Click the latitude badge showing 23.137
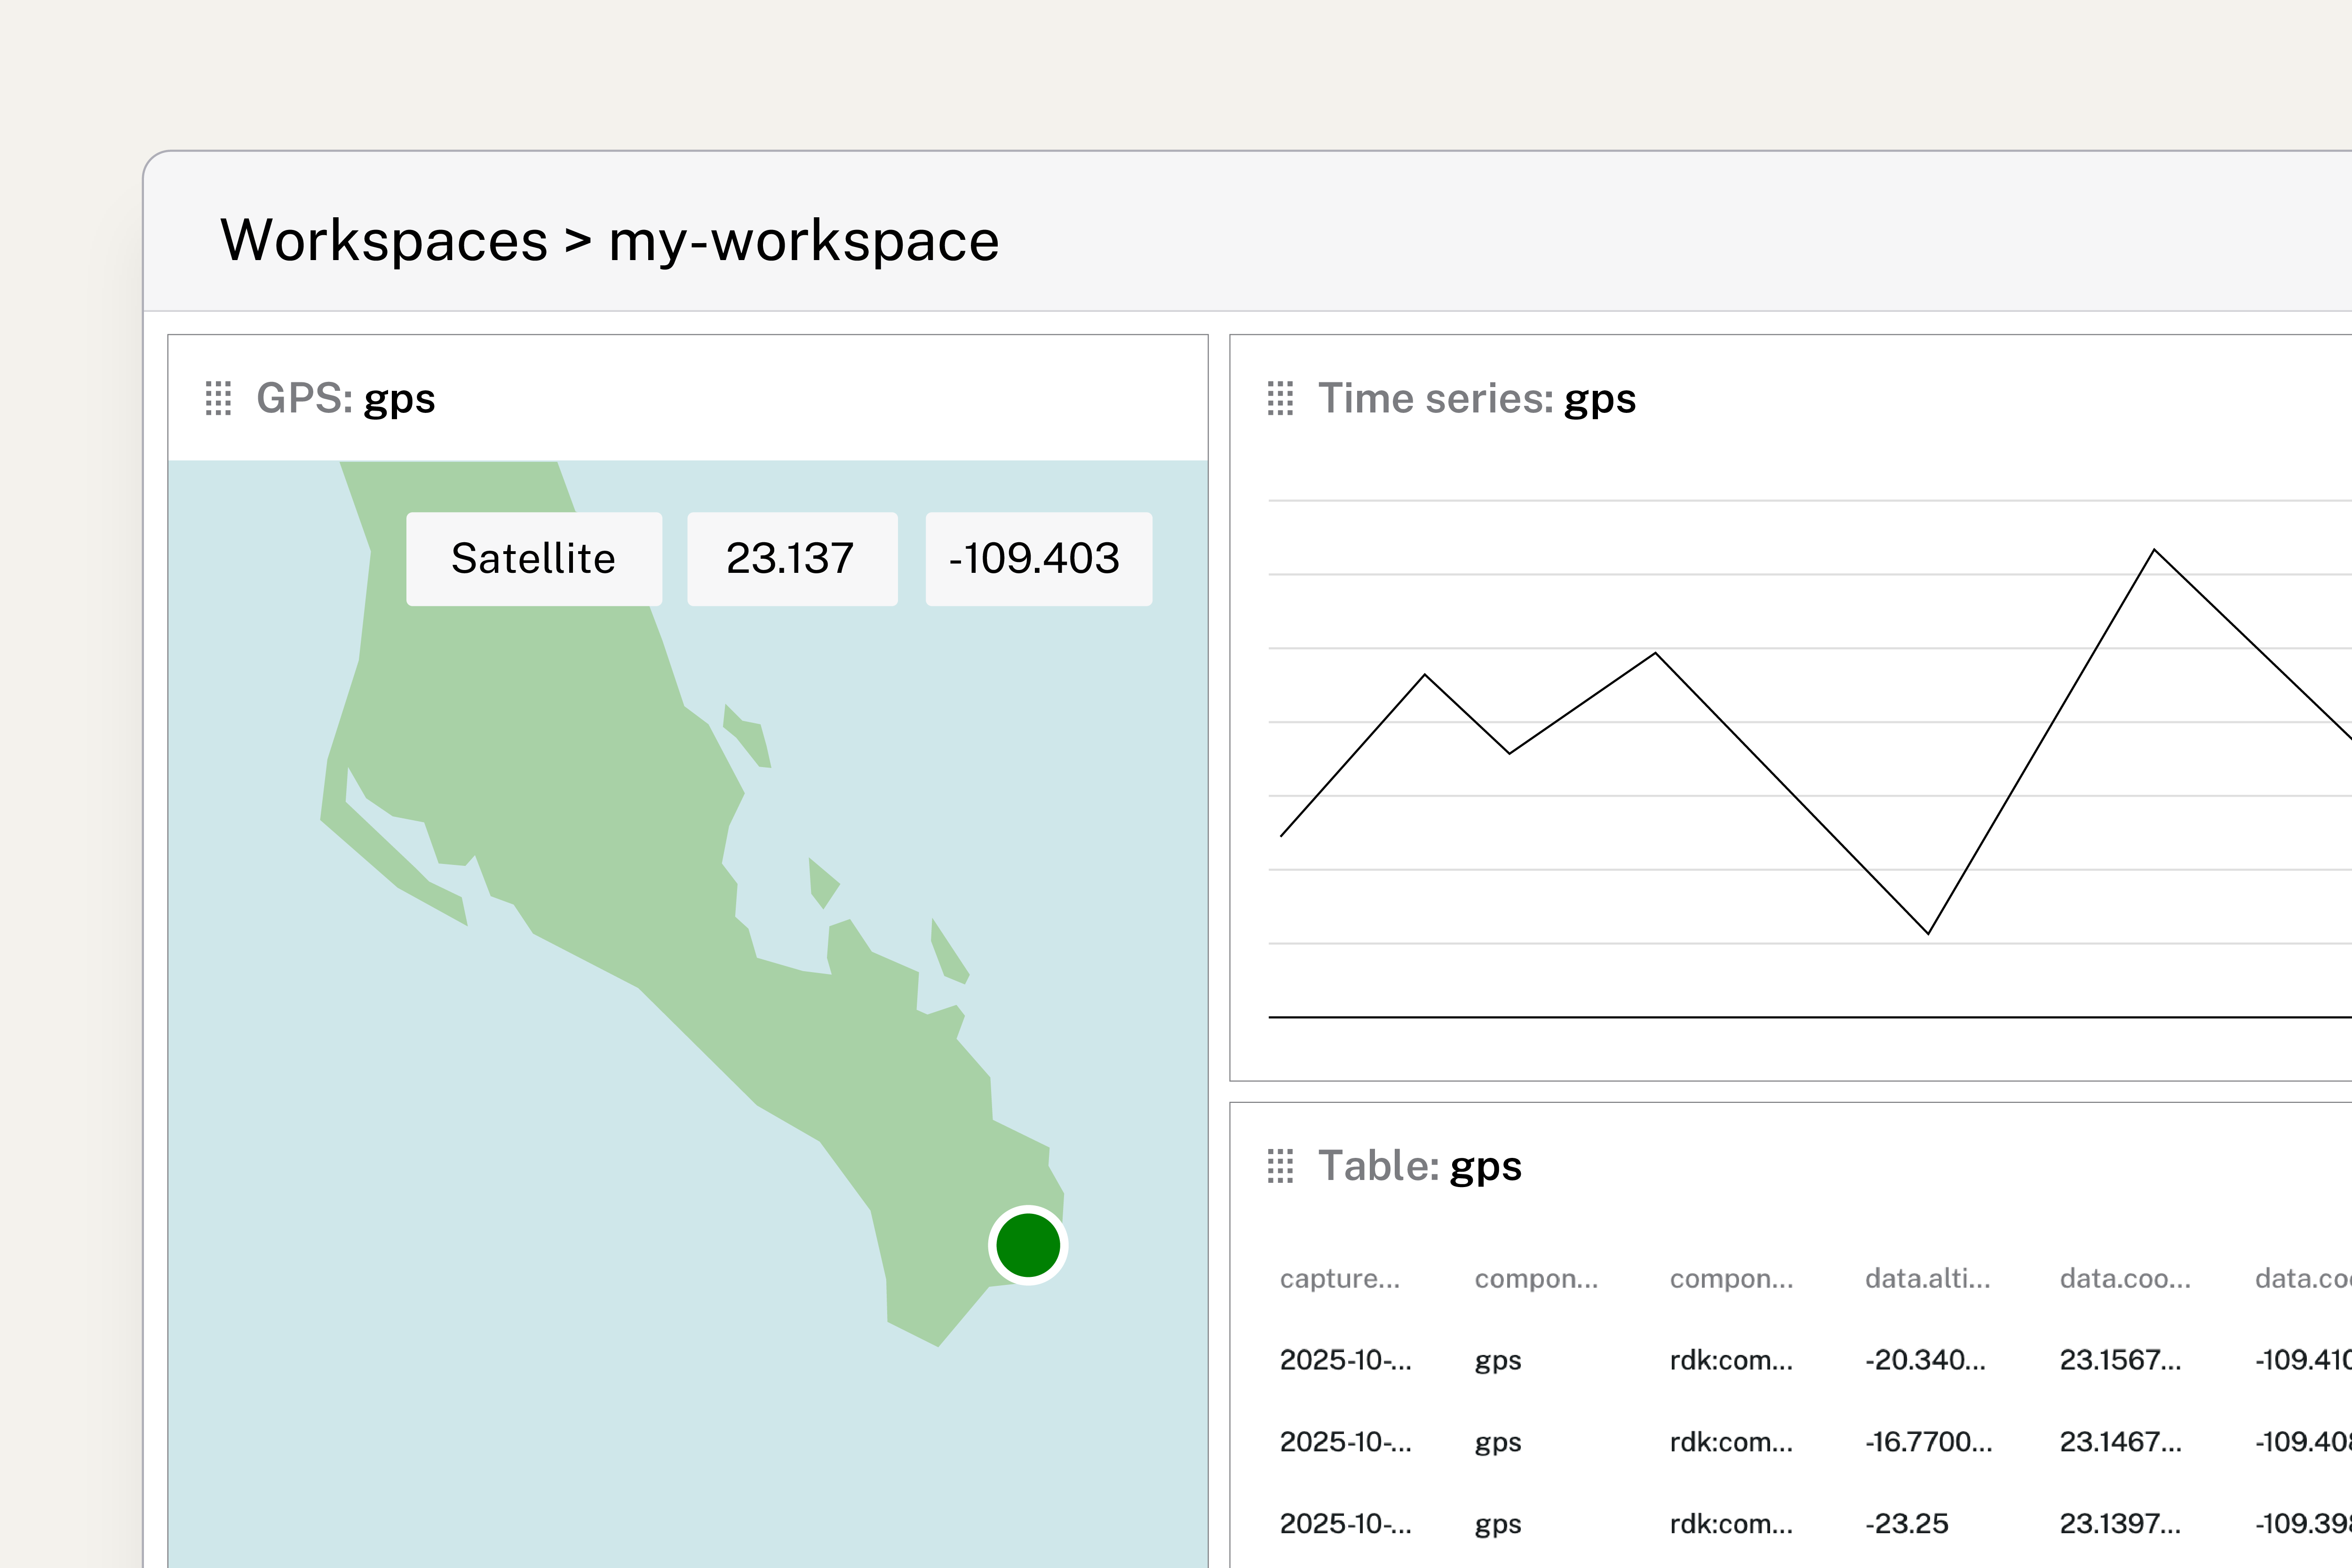Viewport: 2352px width, 1568px height. (x=791, y=559)
